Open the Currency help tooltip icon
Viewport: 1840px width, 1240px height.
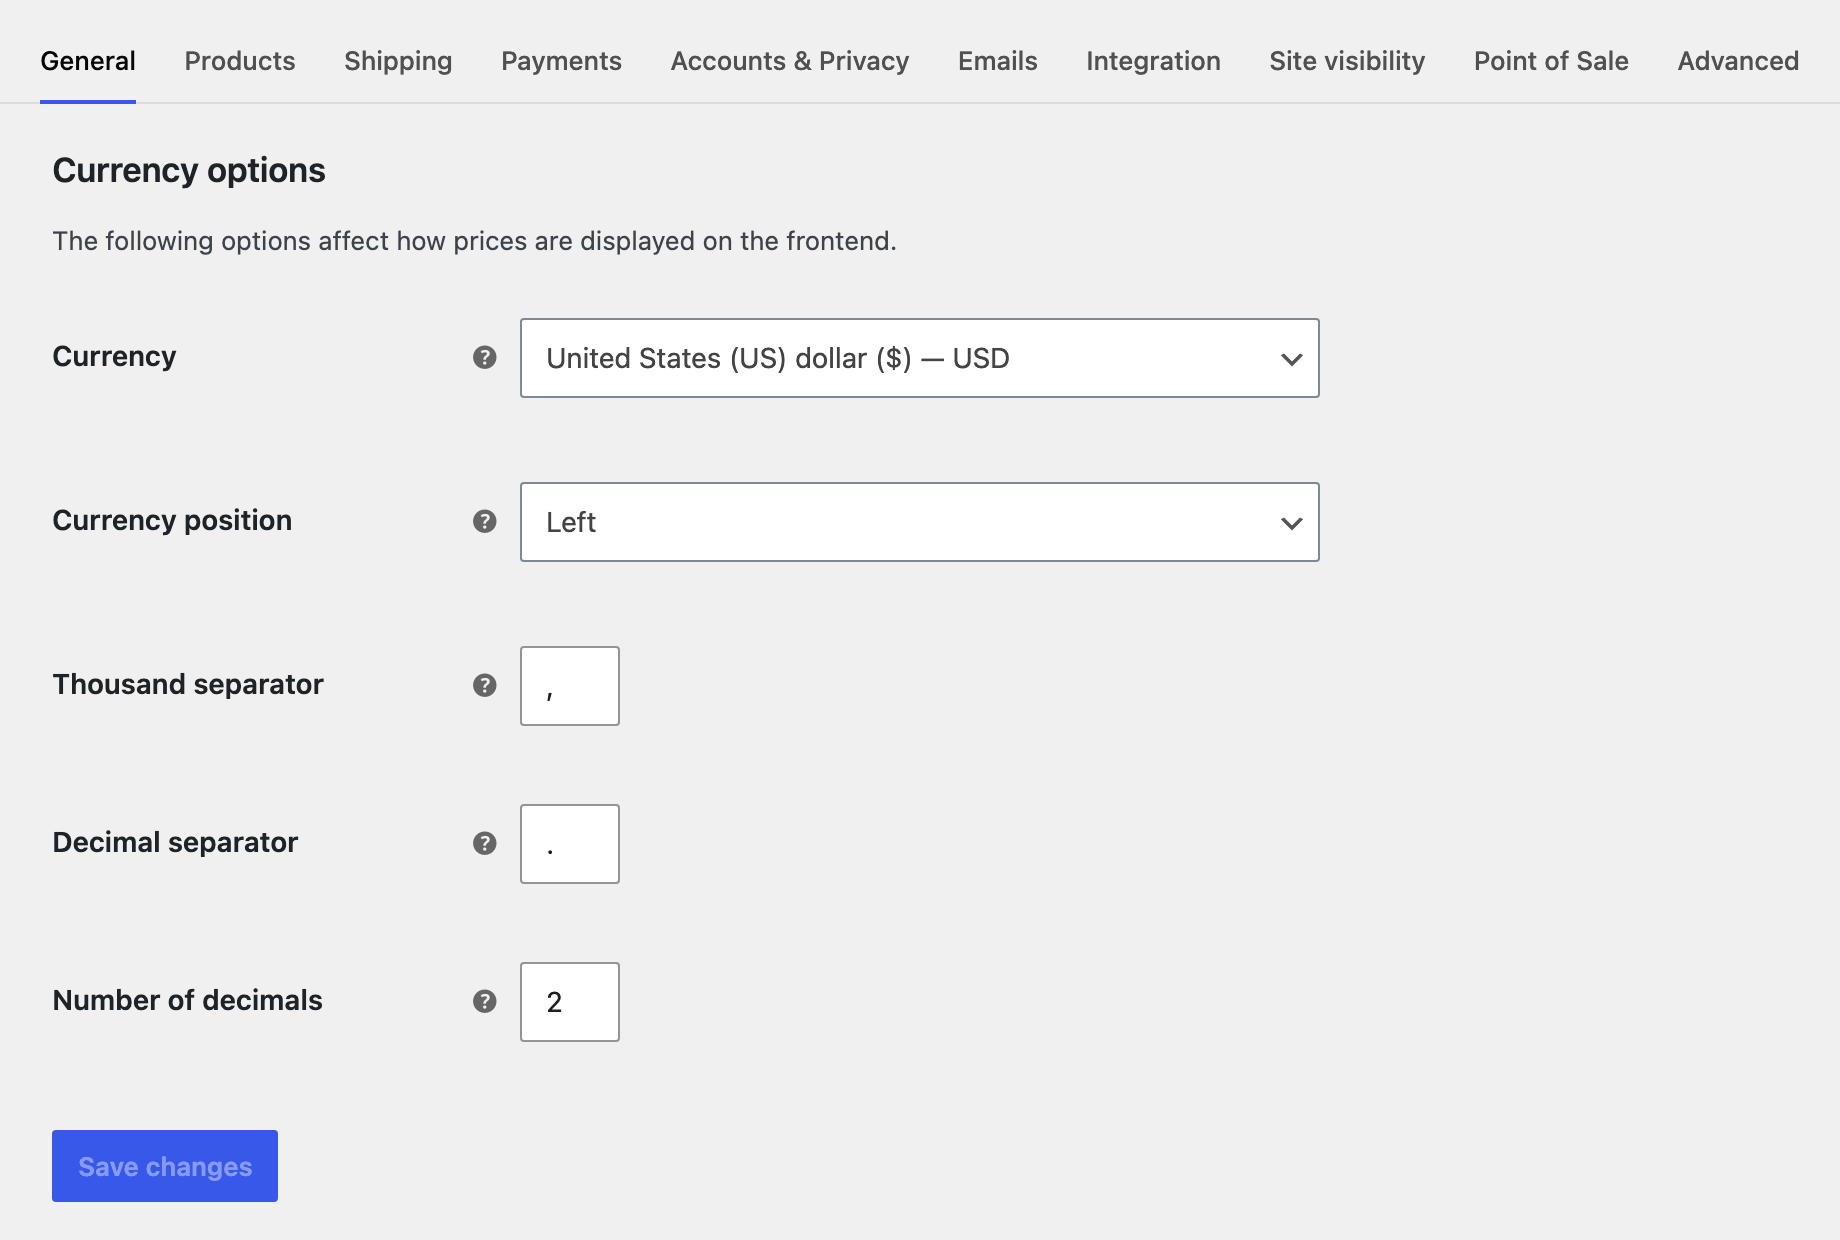(x=485, y=357)
